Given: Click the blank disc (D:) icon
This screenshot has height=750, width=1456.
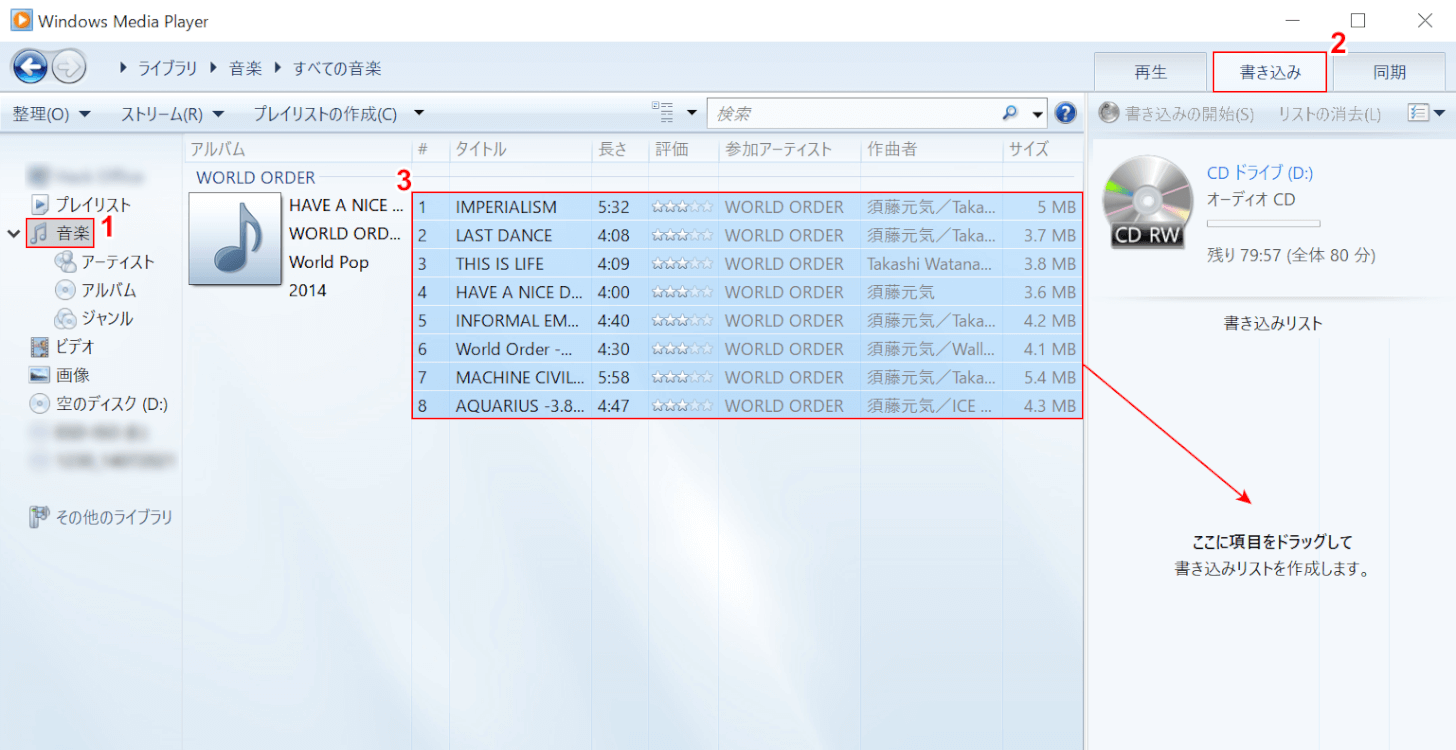Looking at the screenshot, I should [40, 404].
